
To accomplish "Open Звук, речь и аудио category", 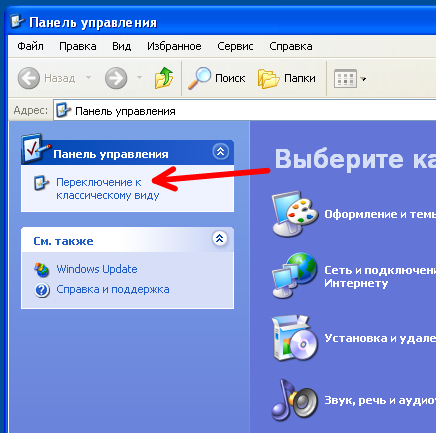I will click(380, 400).
